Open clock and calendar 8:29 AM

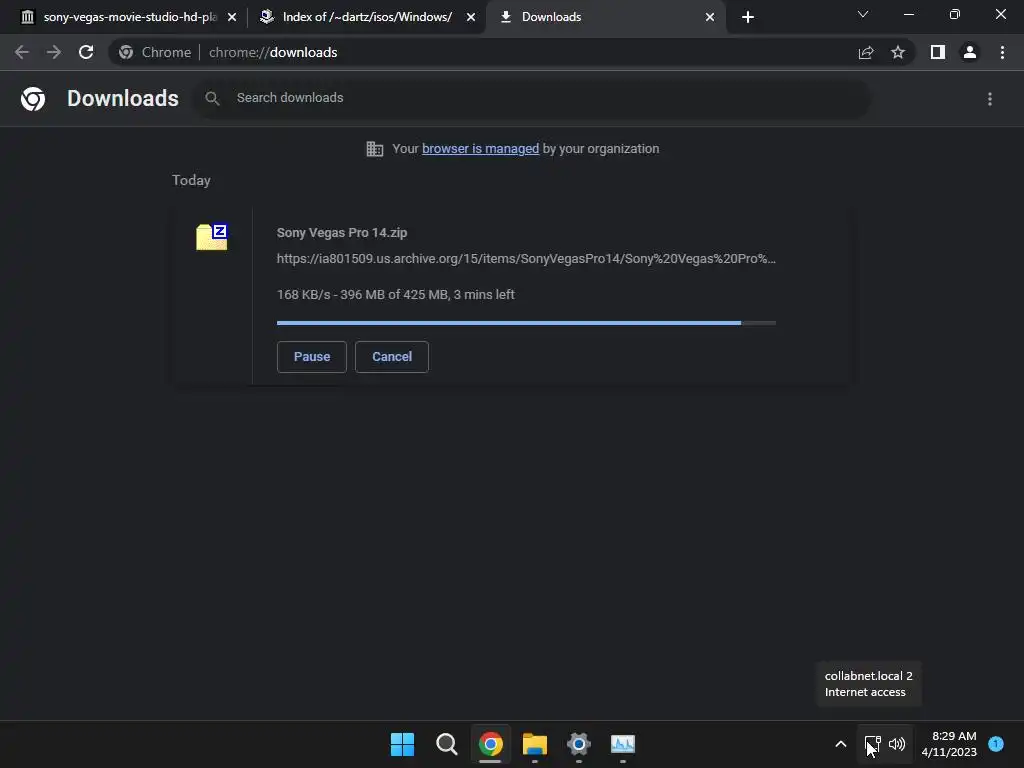click(x=949, y=744)
